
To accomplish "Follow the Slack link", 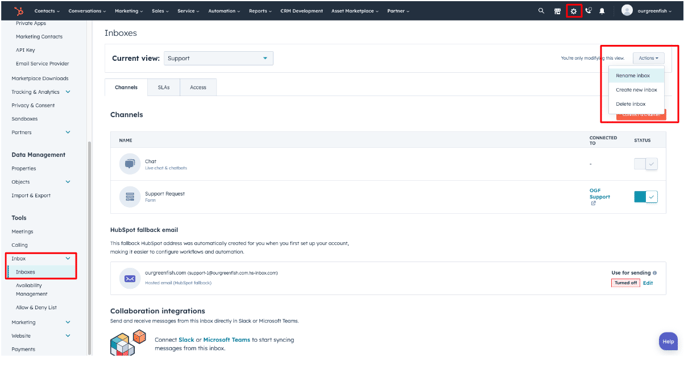I will (186, 340).
